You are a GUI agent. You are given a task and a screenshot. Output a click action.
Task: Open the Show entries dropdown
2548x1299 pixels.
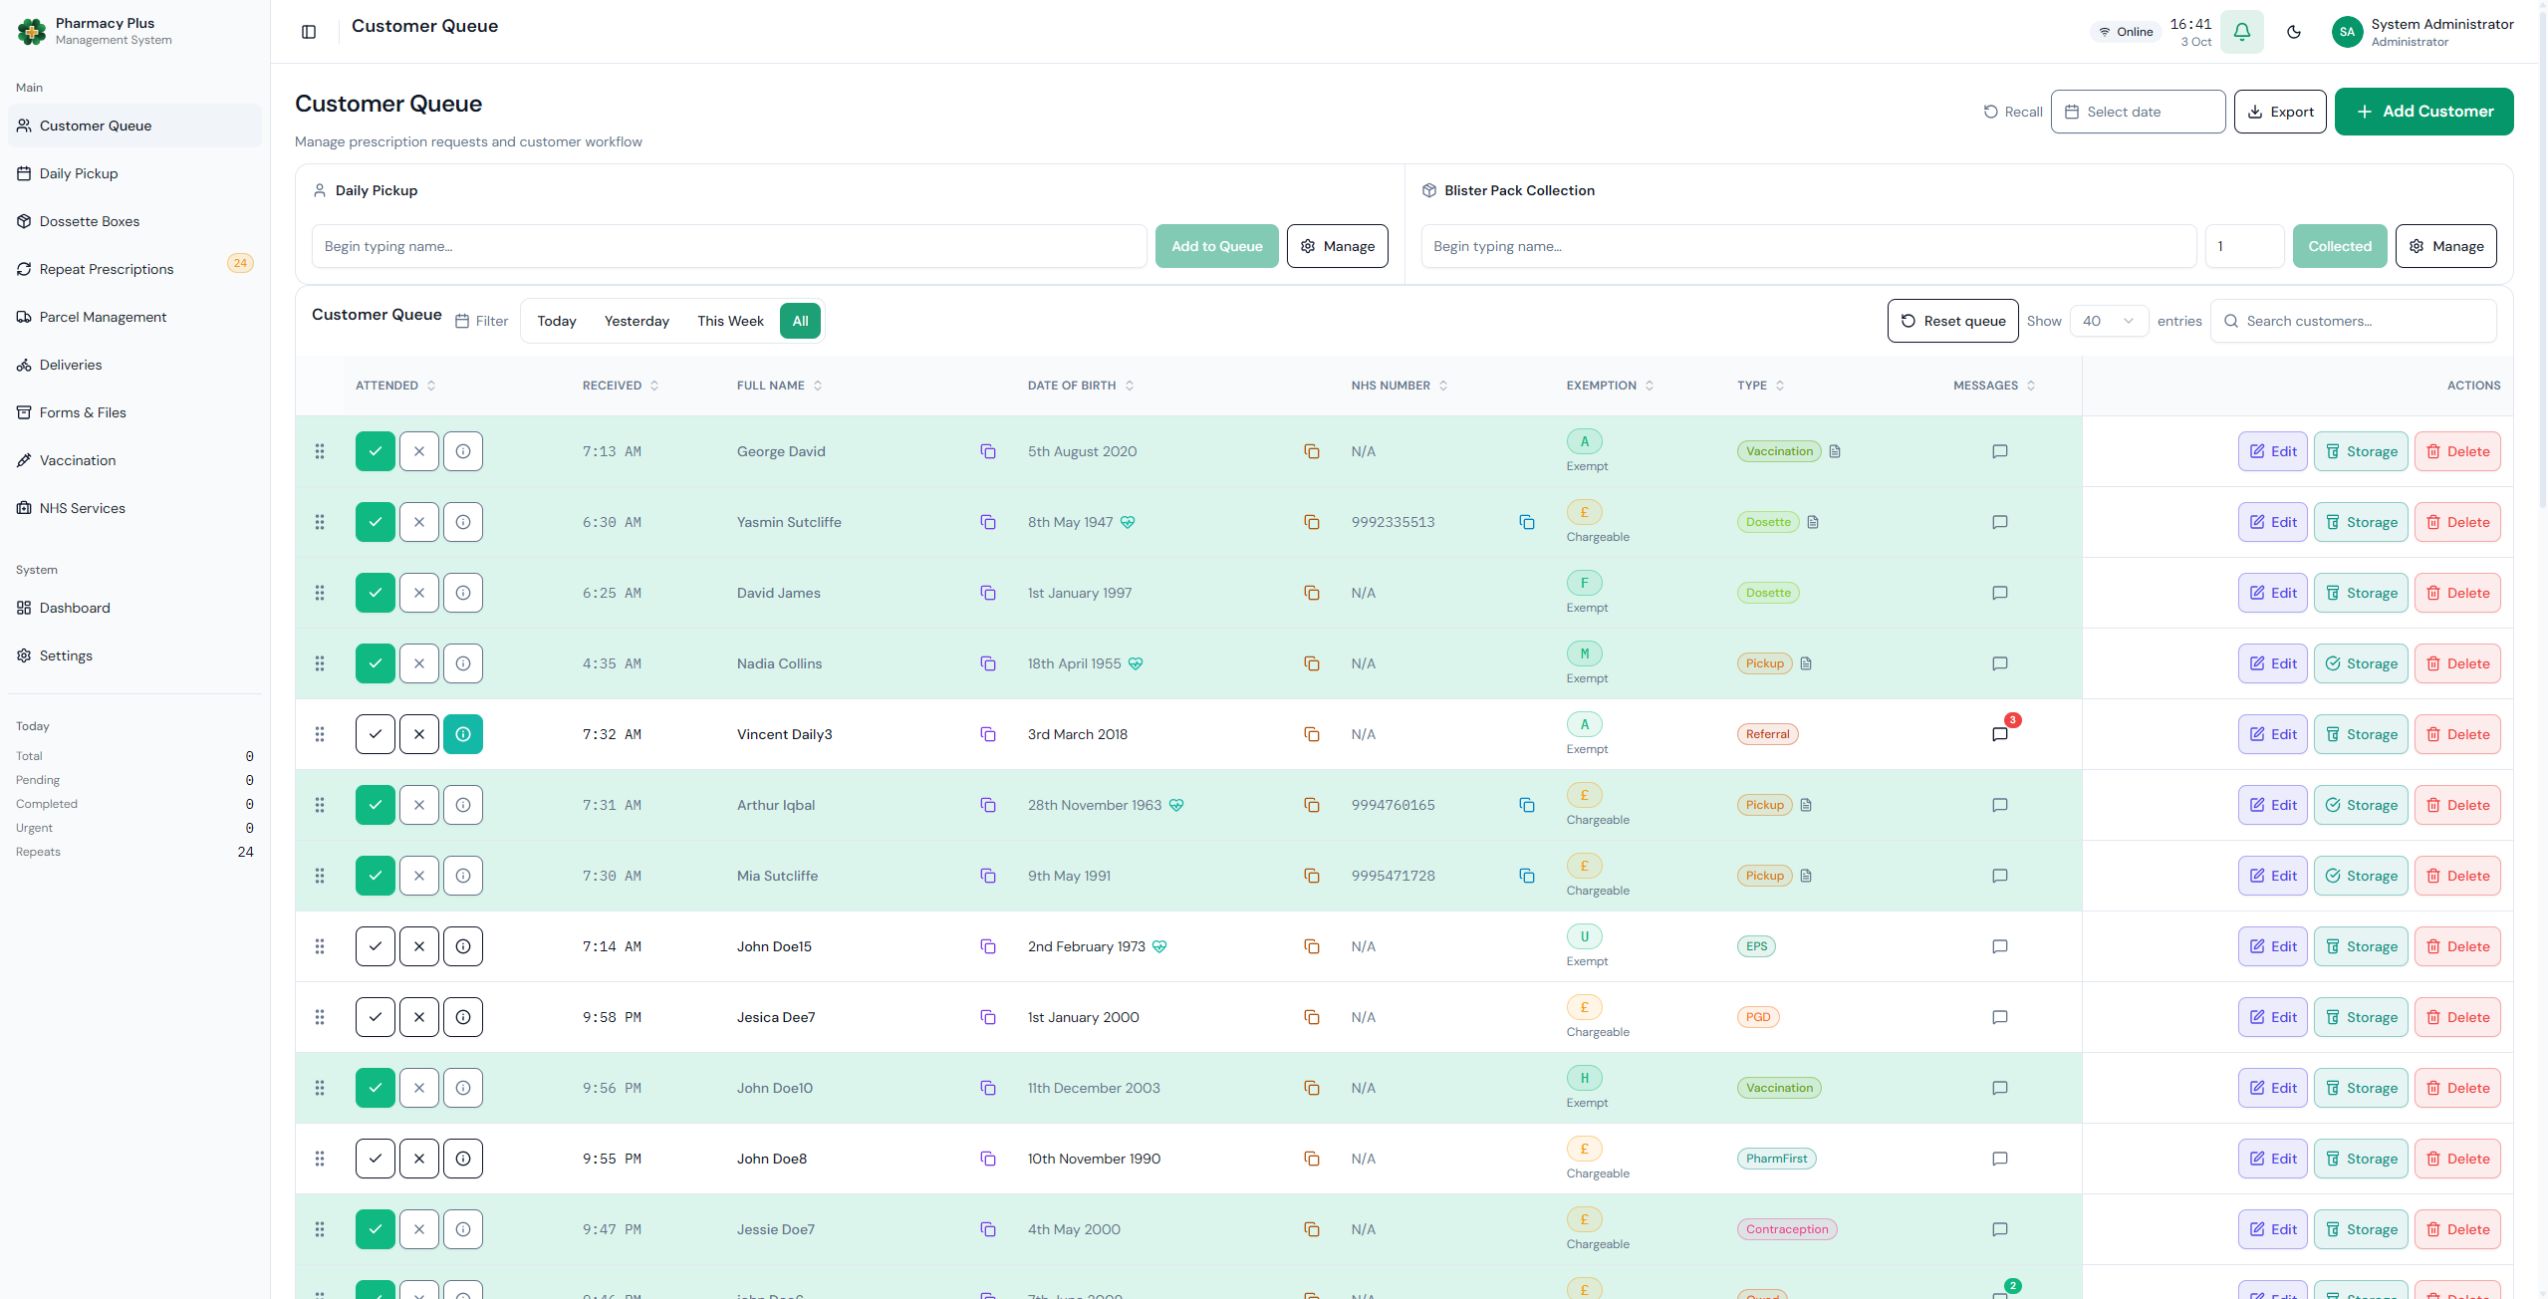pyautogui.click(x=2108, y=321)
